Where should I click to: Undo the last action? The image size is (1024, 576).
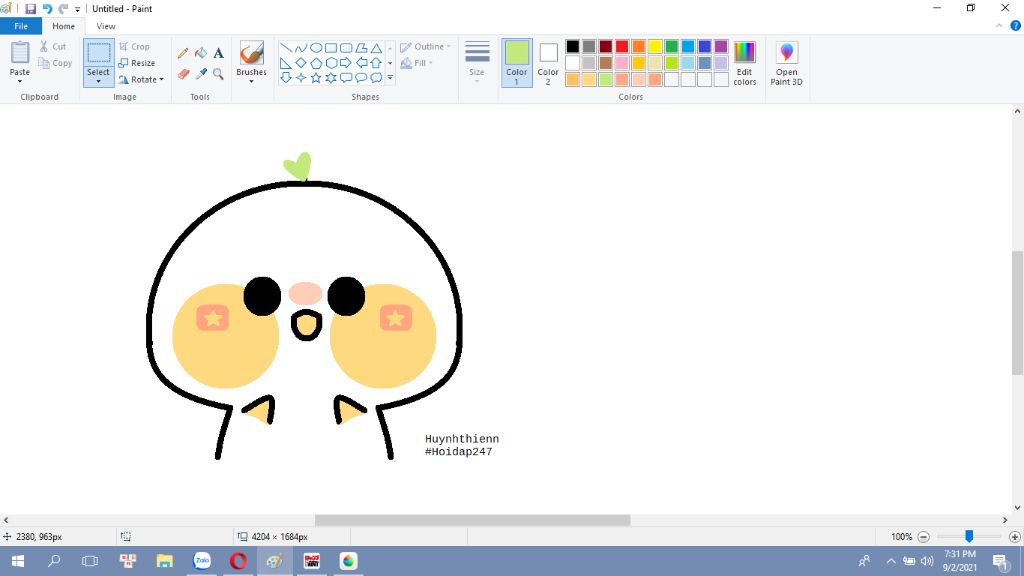(x=47, y=8)
